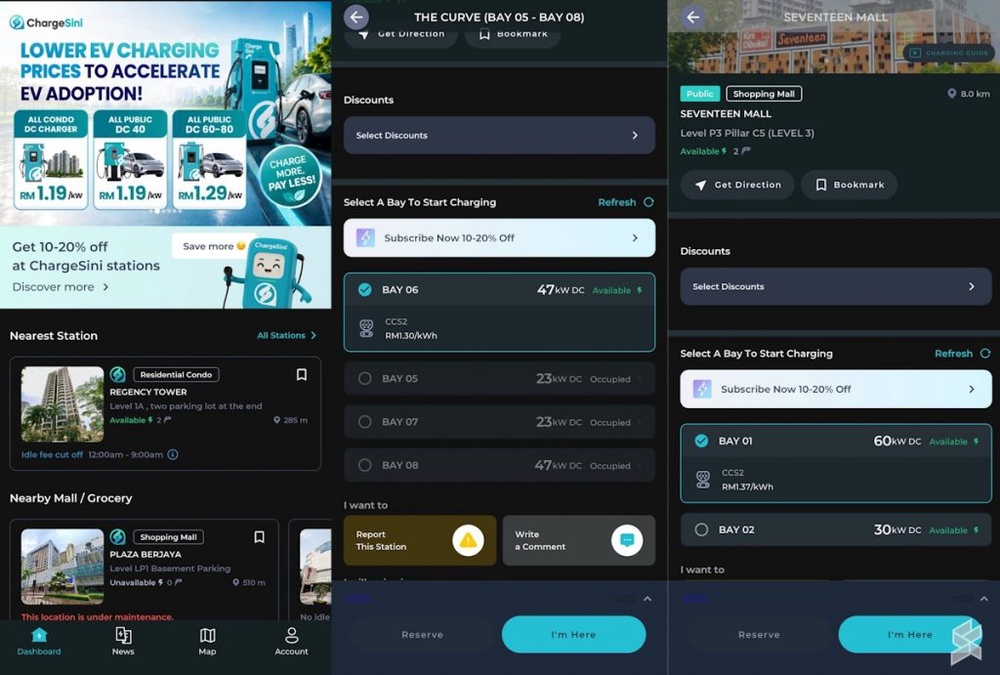Tap RM1.37/kWh price for Bay 01
The height and width of the screenshot is (675, 1000).
point(747,487)
